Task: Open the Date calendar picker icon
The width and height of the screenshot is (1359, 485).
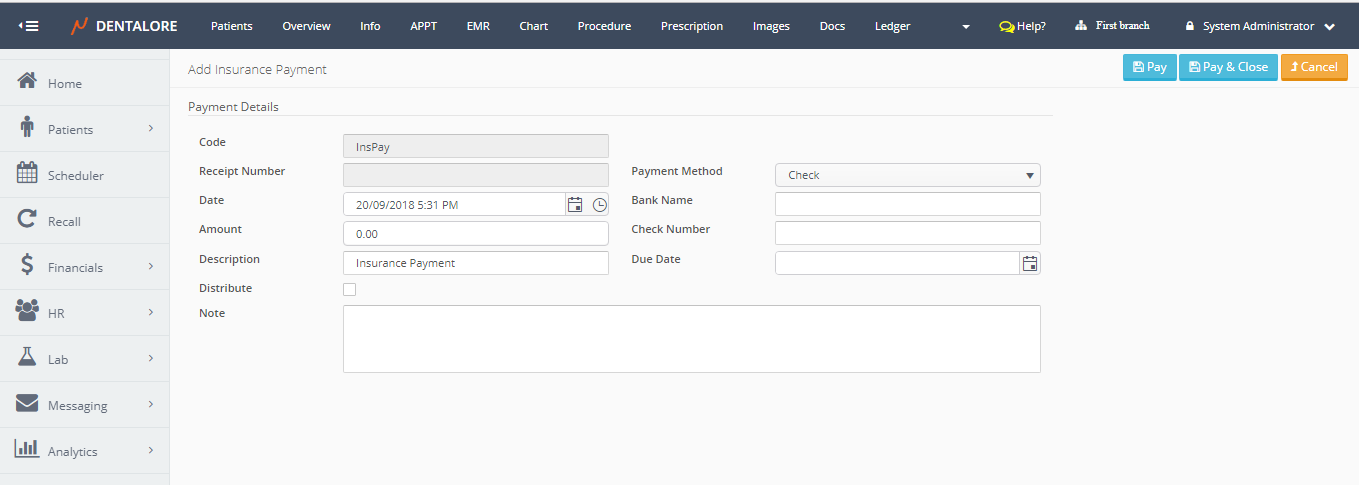Action: pyautogui.click(x=575, y=205)
